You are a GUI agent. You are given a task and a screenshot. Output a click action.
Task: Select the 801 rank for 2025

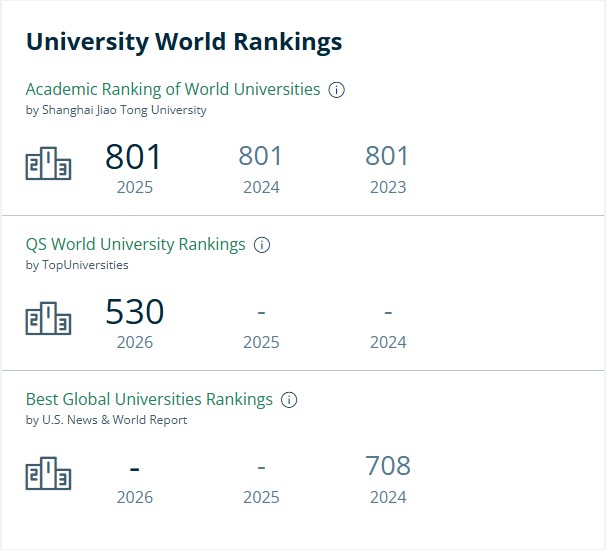coord(133,157)
